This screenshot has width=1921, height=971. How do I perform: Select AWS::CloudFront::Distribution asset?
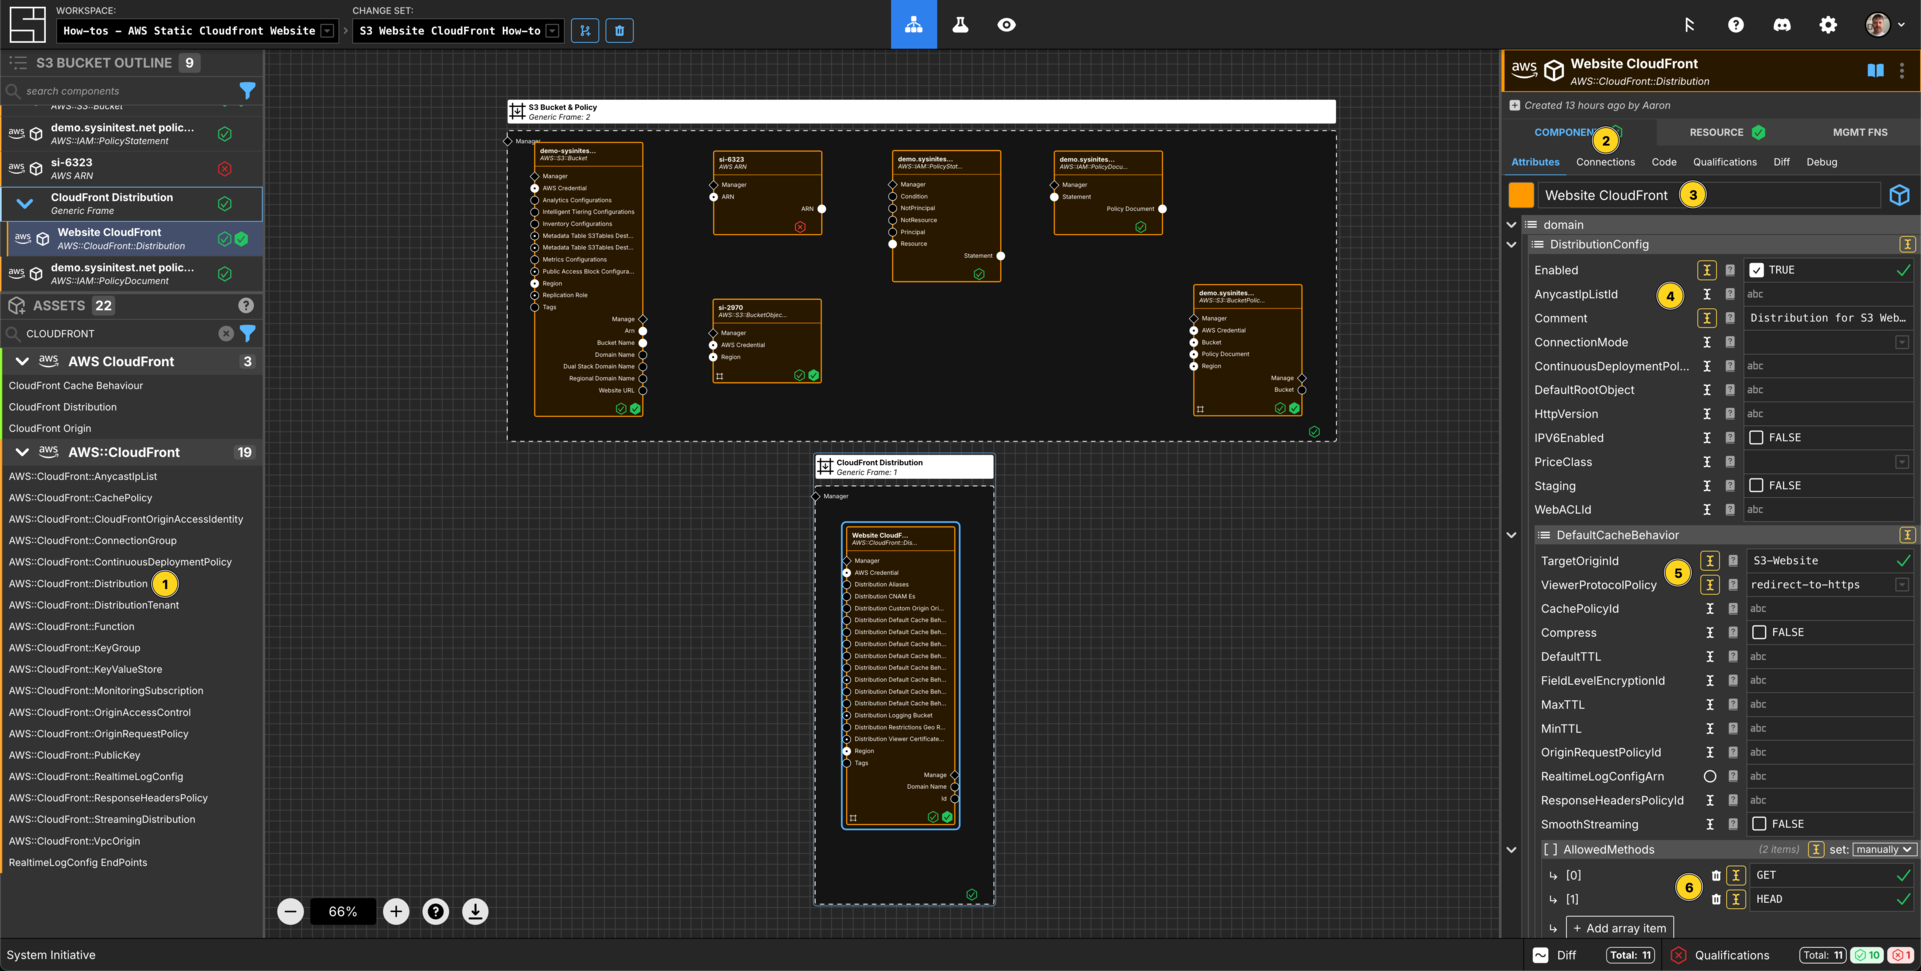point(78,584)
